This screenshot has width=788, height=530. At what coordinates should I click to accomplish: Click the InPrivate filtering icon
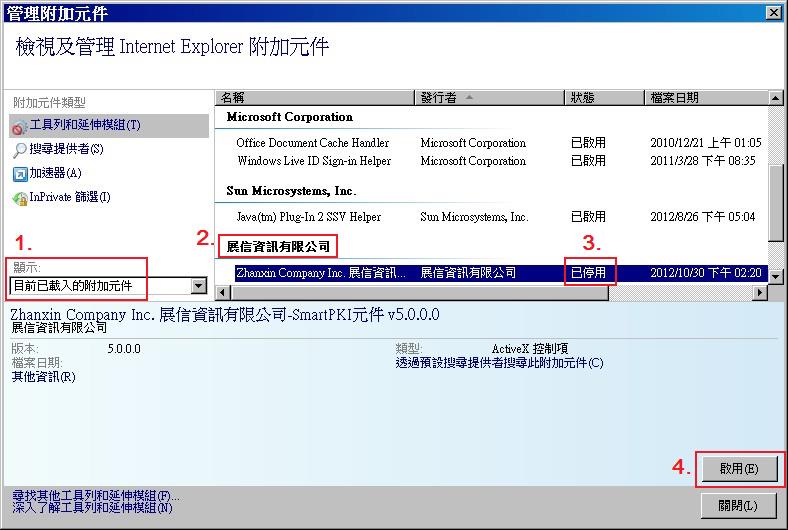point(20,198)
